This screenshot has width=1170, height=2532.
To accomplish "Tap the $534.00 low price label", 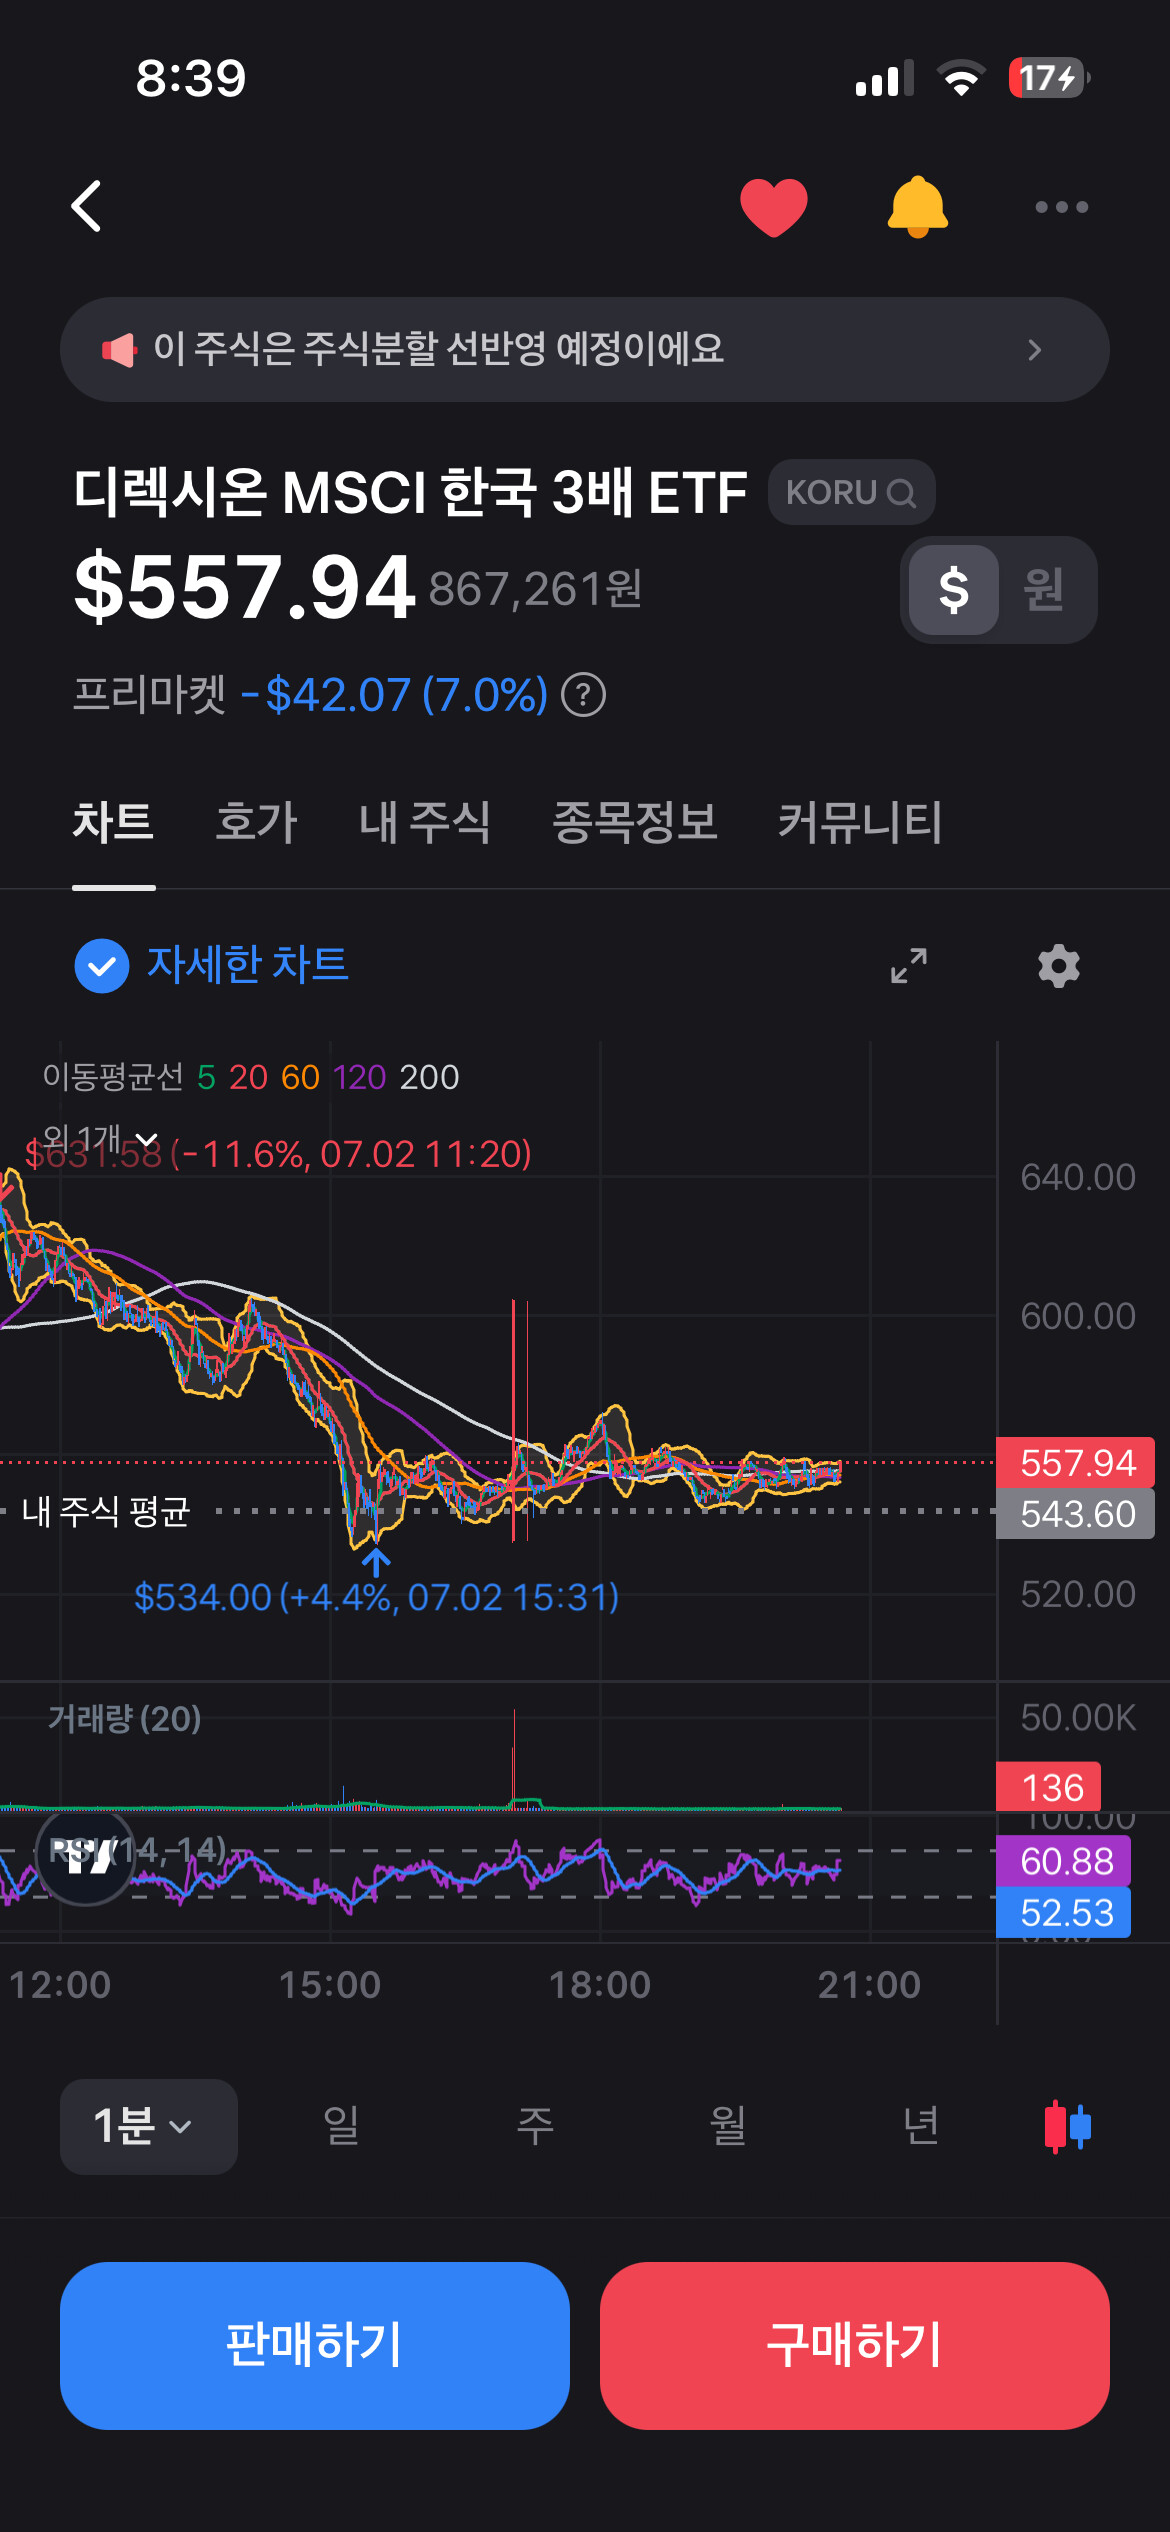I will point(376,1597).
